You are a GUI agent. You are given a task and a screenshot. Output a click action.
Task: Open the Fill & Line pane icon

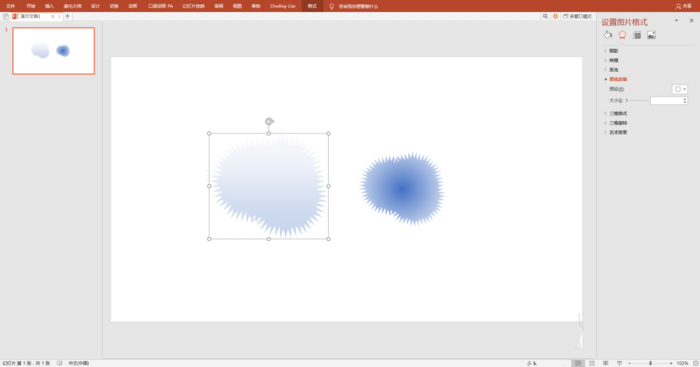click(x=608, y=35)
